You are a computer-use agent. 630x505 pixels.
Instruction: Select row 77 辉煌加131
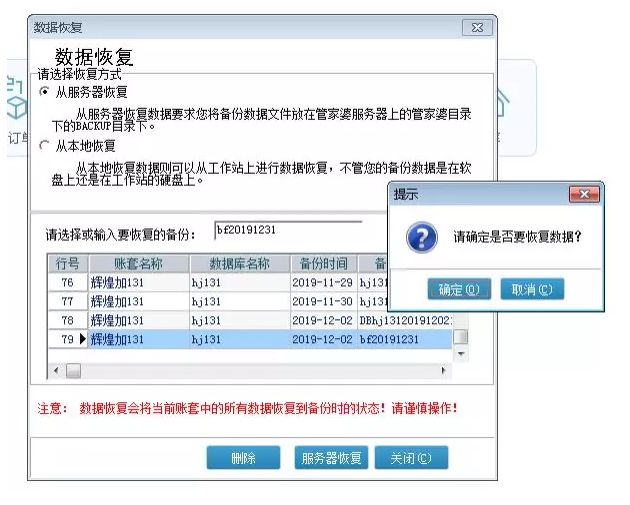(x=217, y=301)
